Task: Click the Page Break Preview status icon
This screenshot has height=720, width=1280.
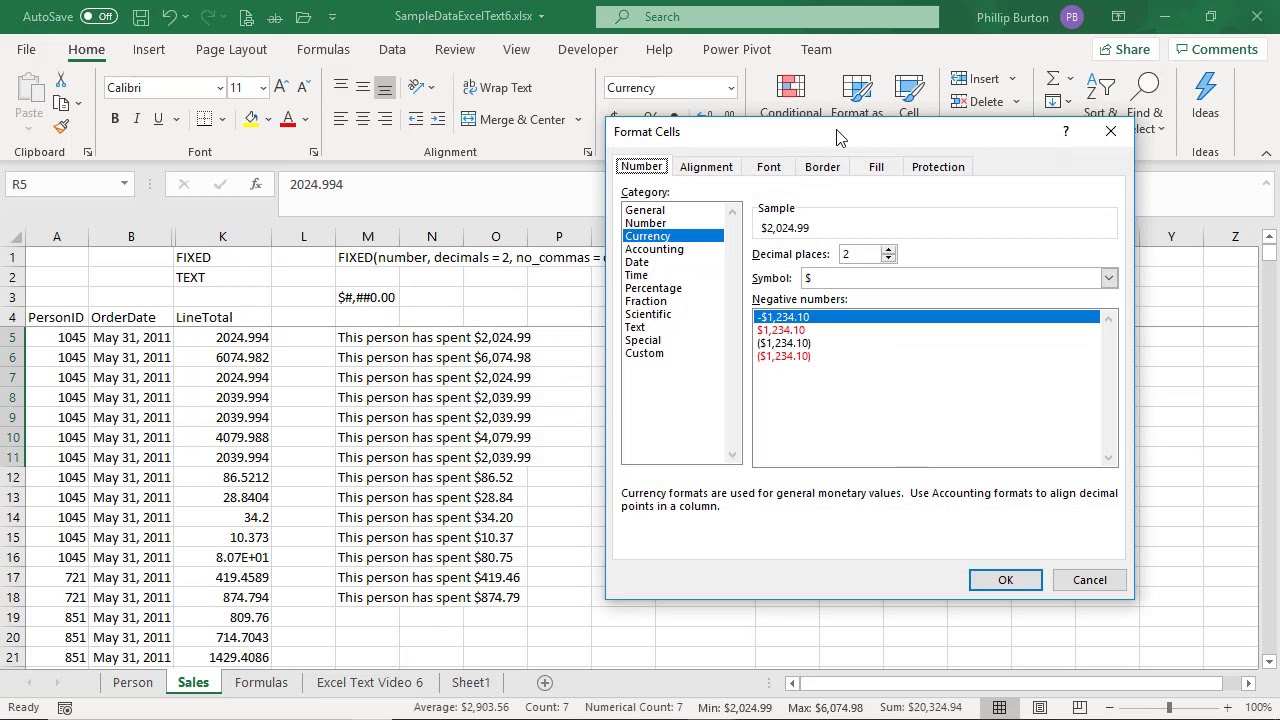Action: tap(1079, 708)
